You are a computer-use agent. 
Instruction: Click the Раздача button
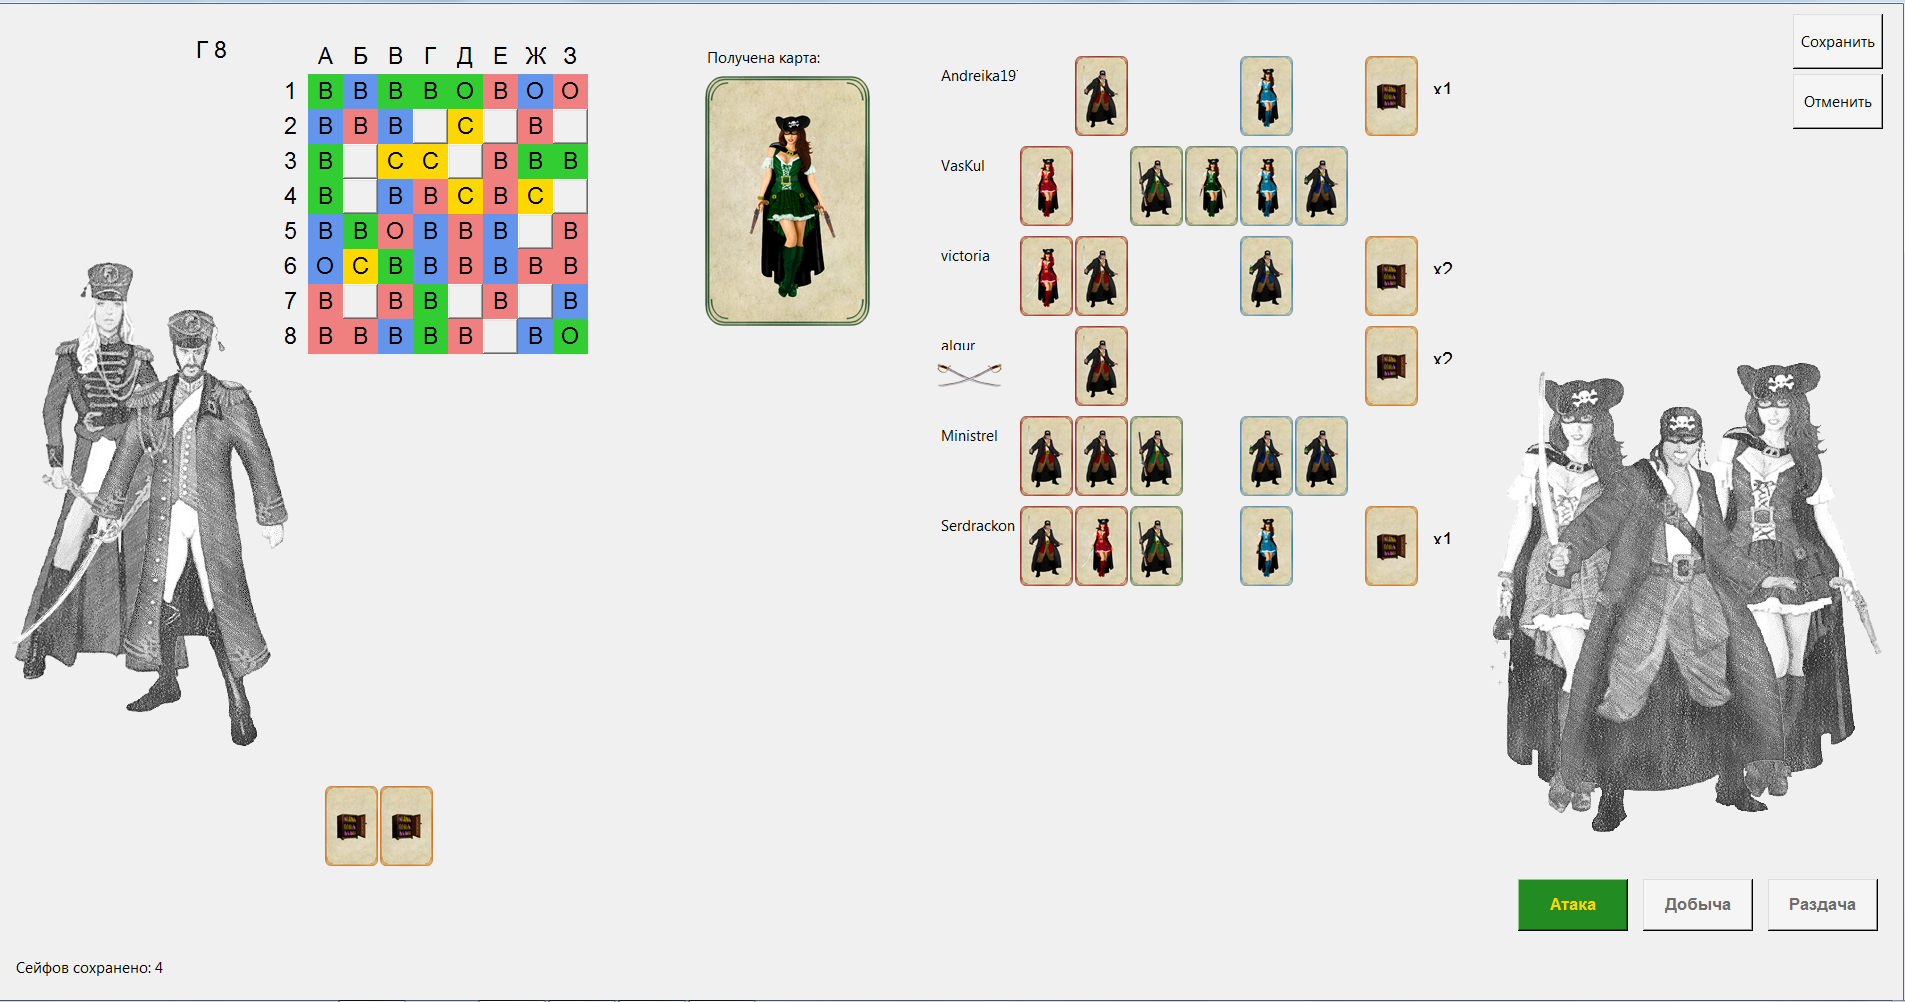pos(1822,904)
